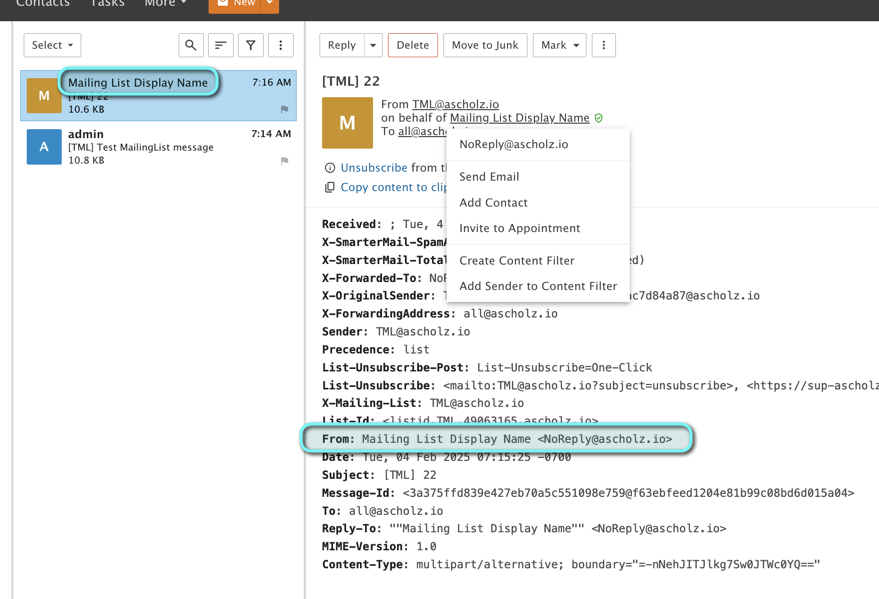Click the info icon next to Unsubscribe
This screenshot has height=599, width=879.
[330, 168]
